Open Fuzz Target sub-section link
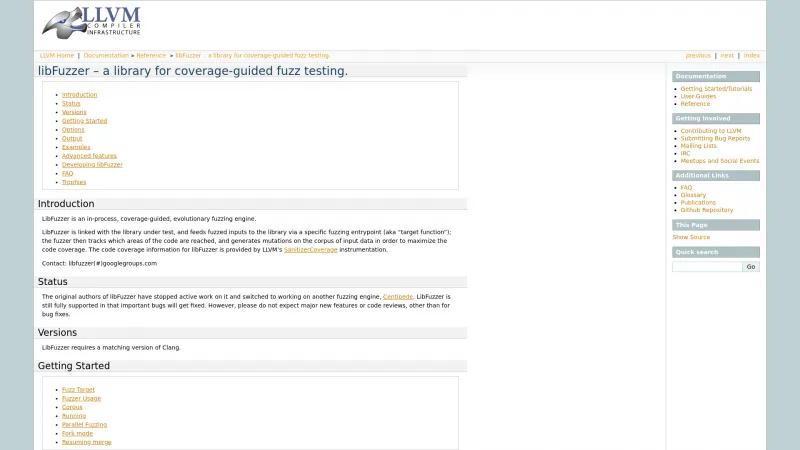The image size is (800, 450). click(78, 390)
